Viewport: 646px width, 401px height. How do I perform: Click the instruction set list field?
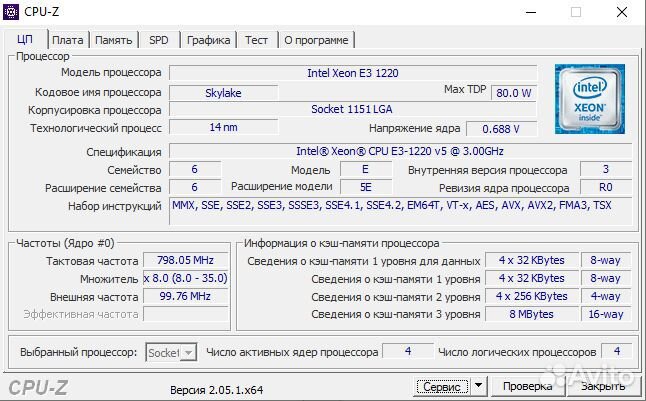coord(400,211)
